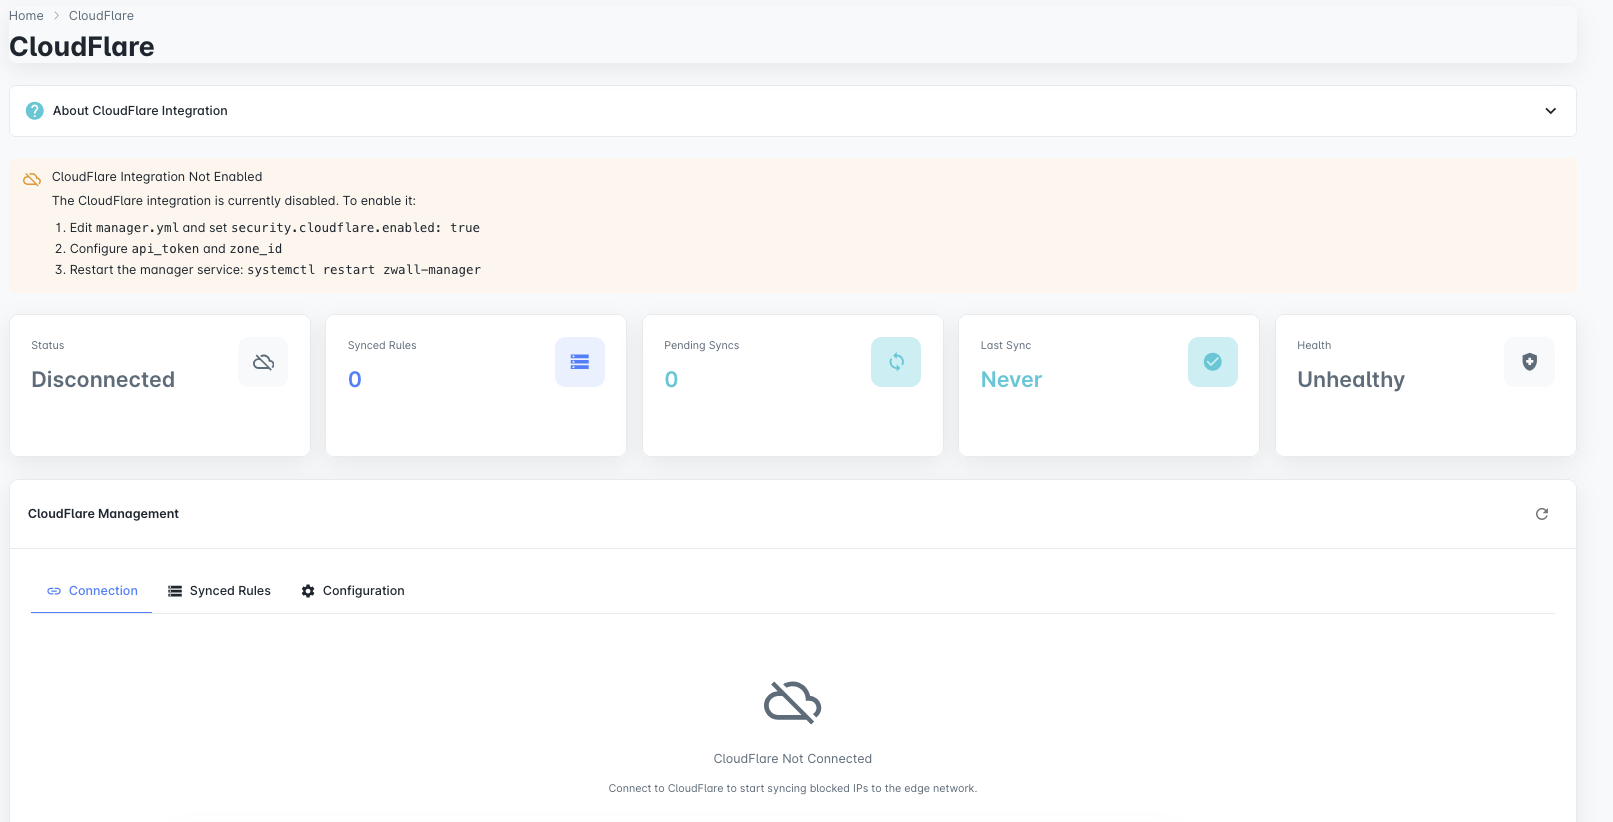Click the Last Sync checkmark icon
Image resolution: width=1613 pixels, height=822 pixels.
pyautogui.click(x=1213, y=362)
